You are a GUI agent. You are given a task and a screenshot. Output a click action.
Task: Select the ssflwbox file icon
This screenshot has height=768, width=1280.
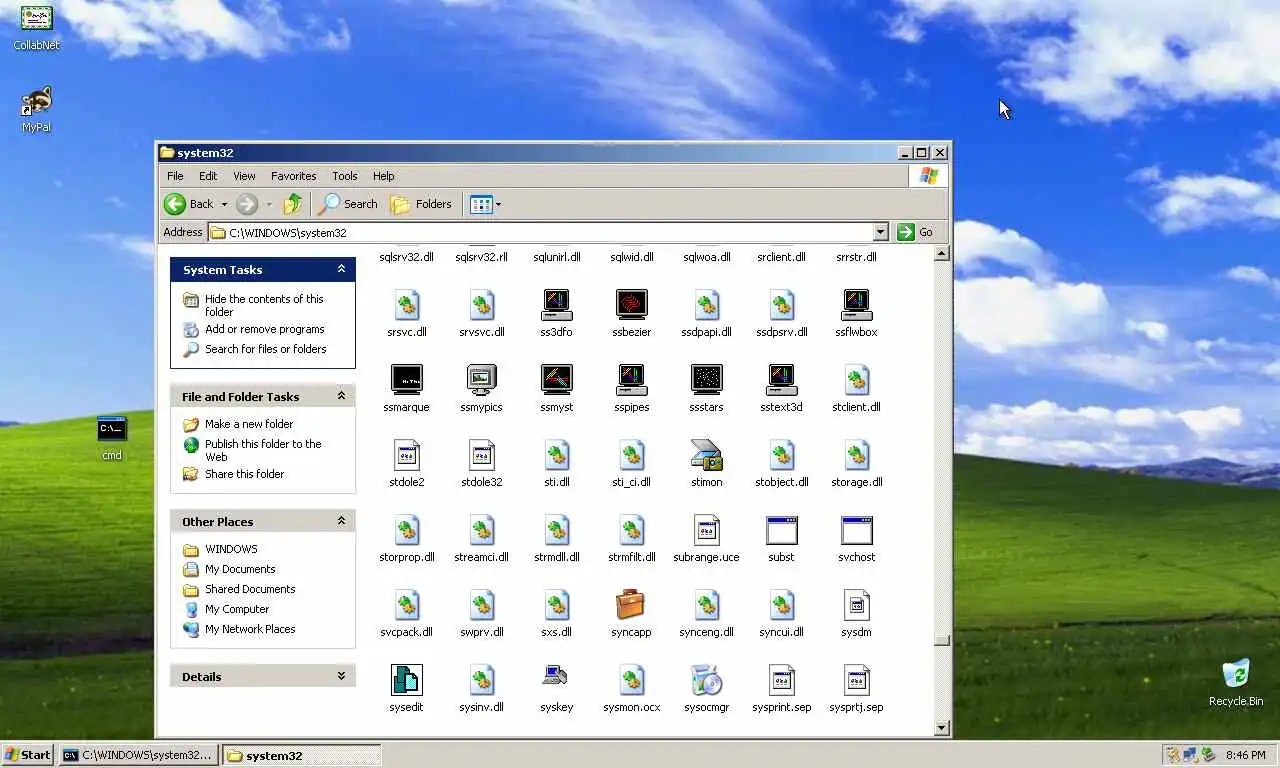pyautogui.click(x=856, y=305)
